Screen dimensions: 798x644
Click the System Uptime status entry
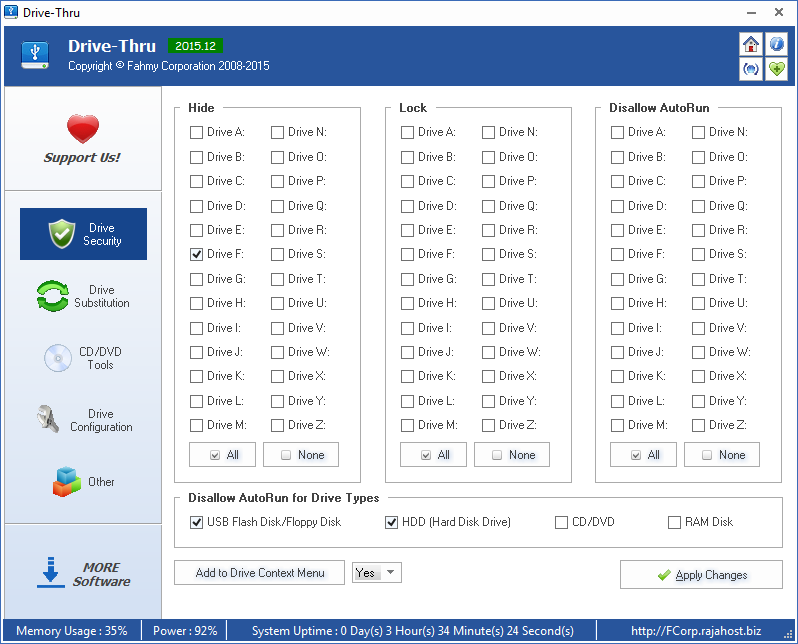click(x=413, y=631)
